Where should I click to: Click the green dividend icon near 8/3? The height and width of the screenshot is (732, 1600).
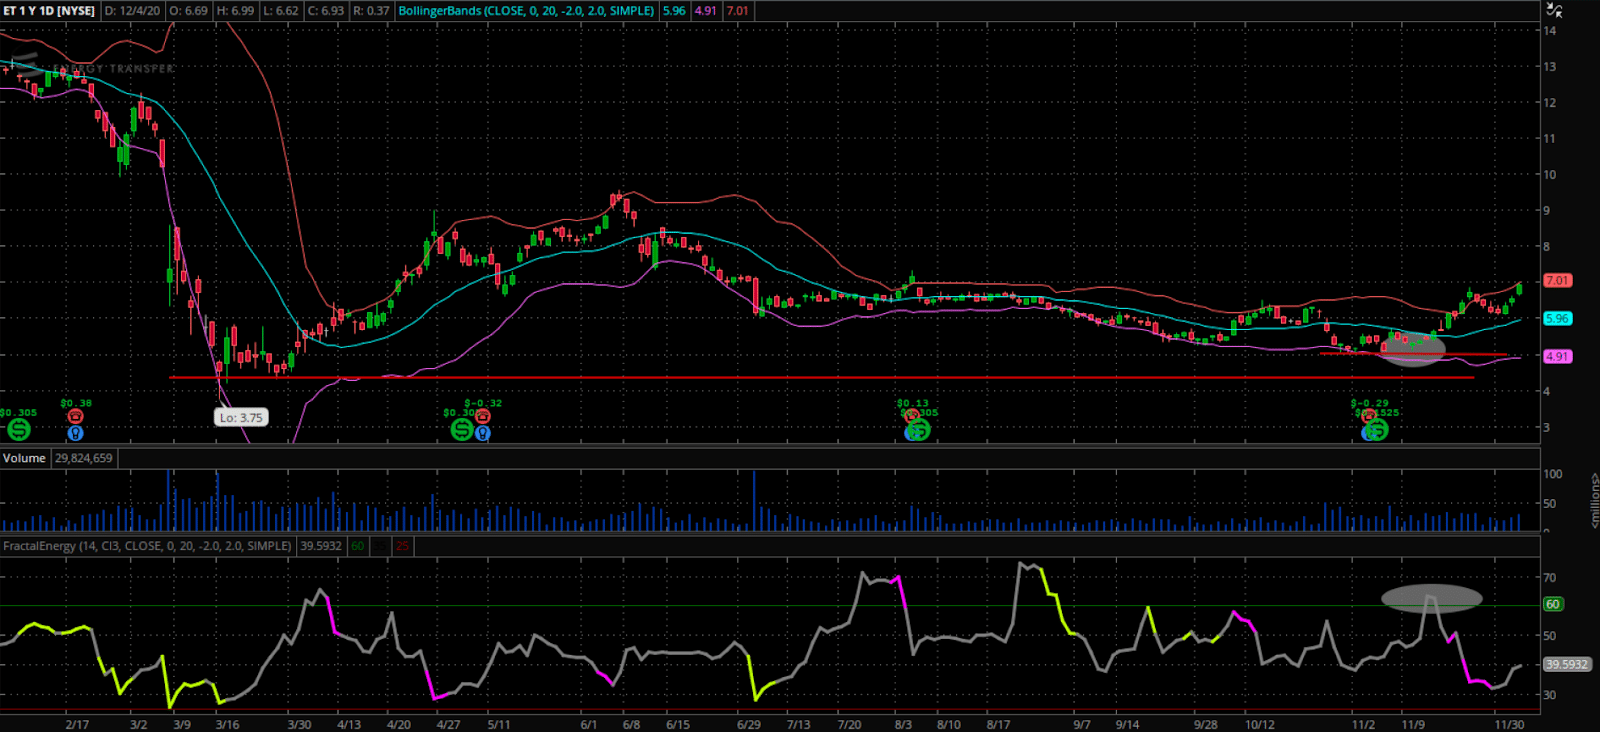point(919,430)
